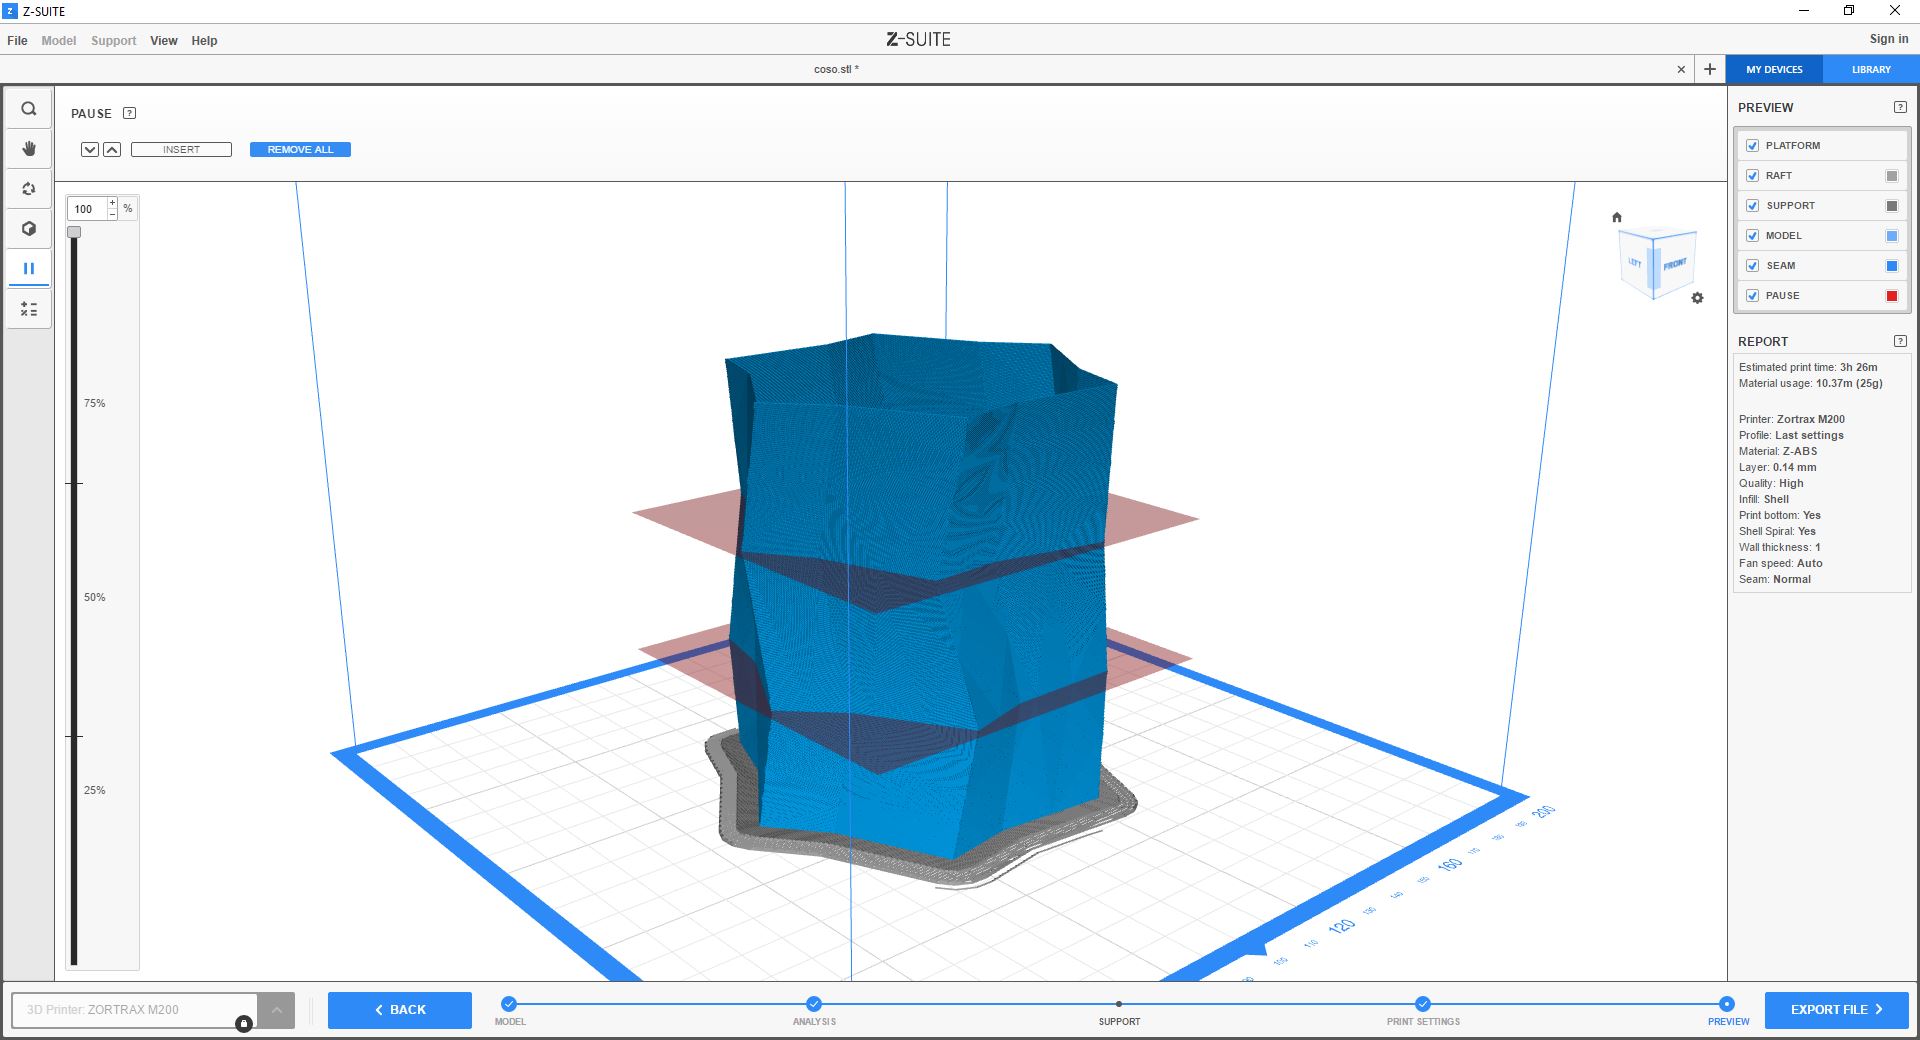Click the Sign in link

pos(1889,39)
